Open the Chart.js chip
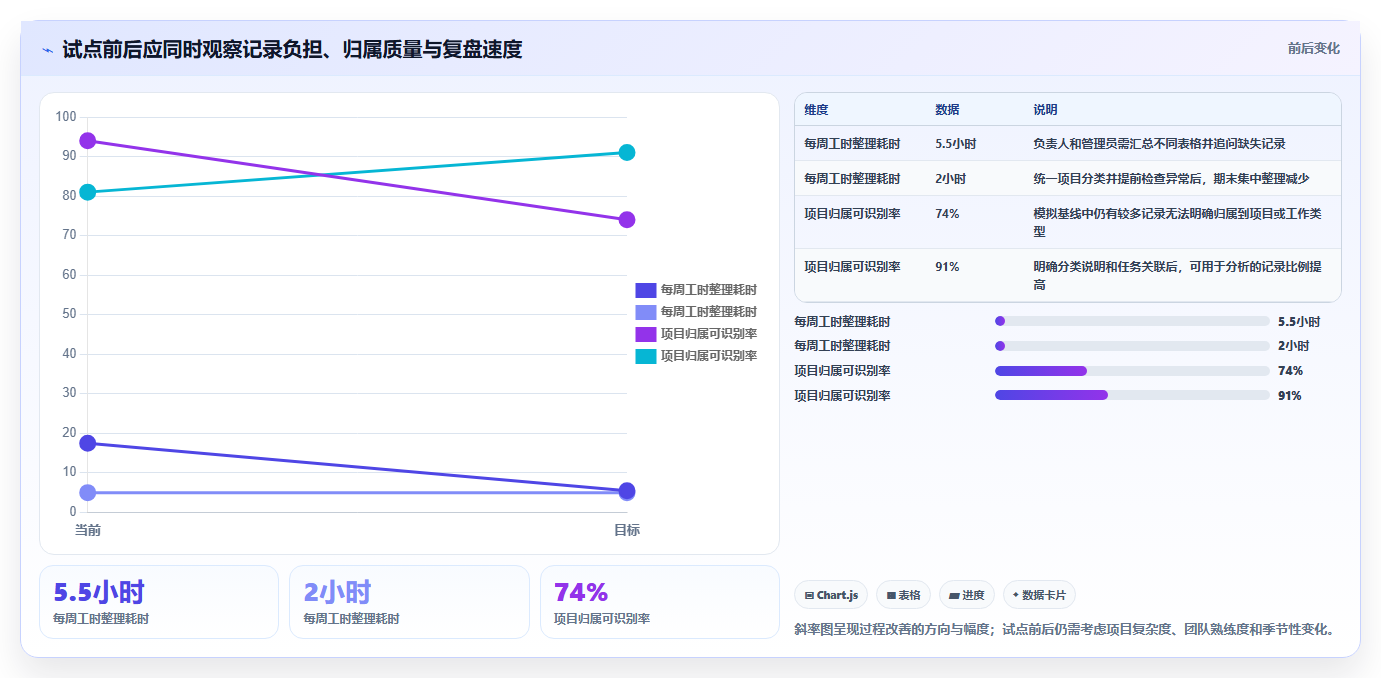This screenshot has width=1381, height=678. coord(831,595)
